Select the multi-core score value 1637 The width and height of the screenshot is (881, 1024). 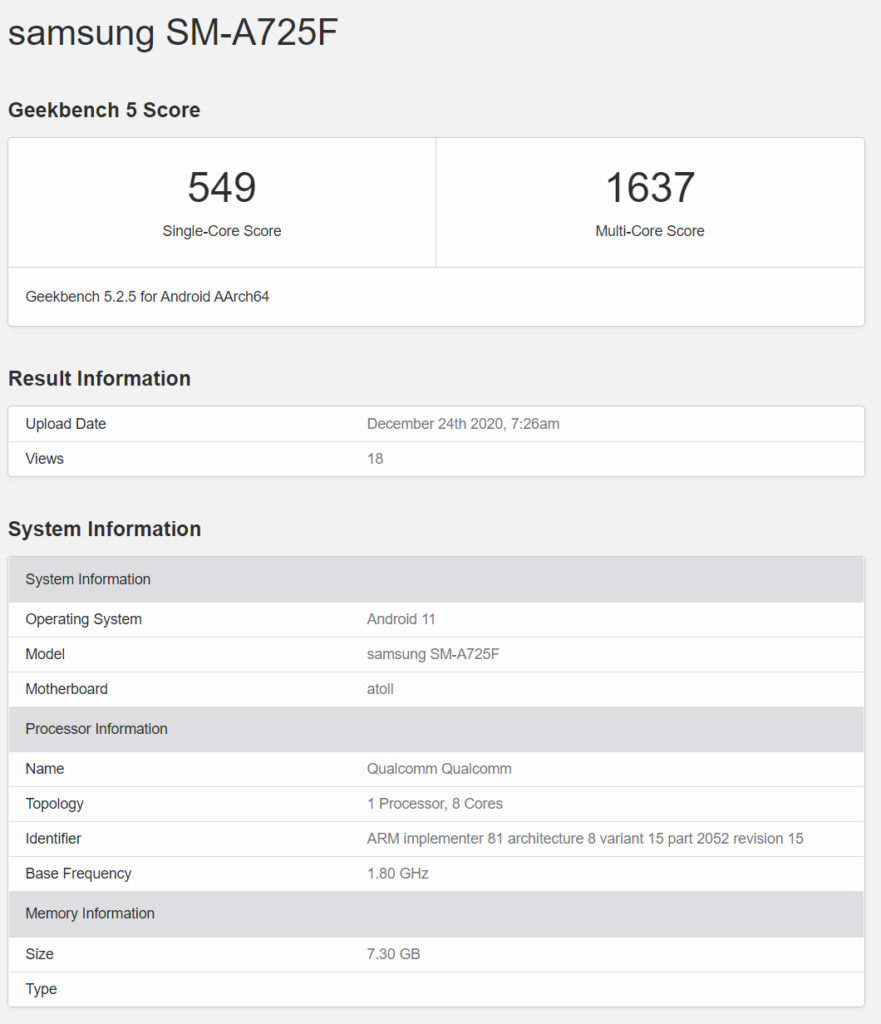point(650,188)
